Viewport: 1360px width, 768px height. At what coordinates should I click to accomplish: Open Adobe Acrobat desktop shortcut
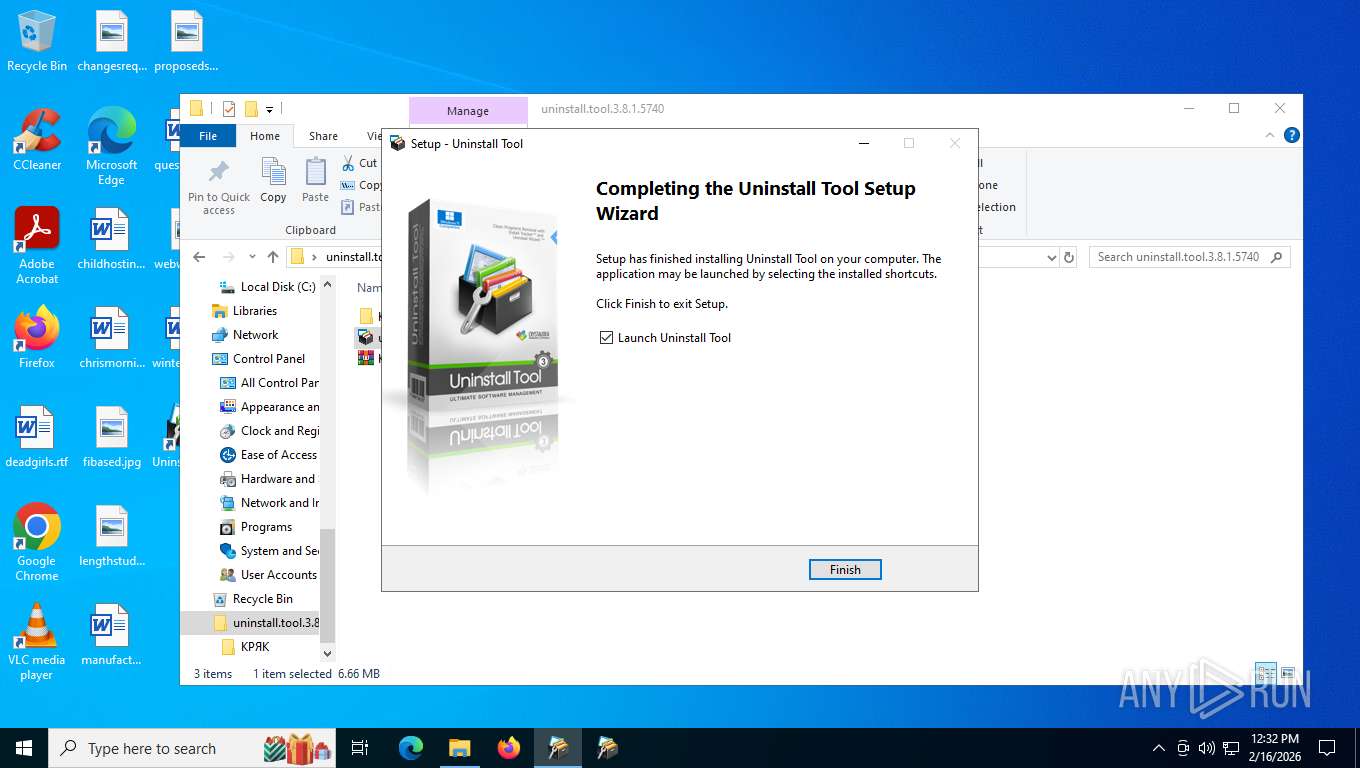[x=37, y=246]
